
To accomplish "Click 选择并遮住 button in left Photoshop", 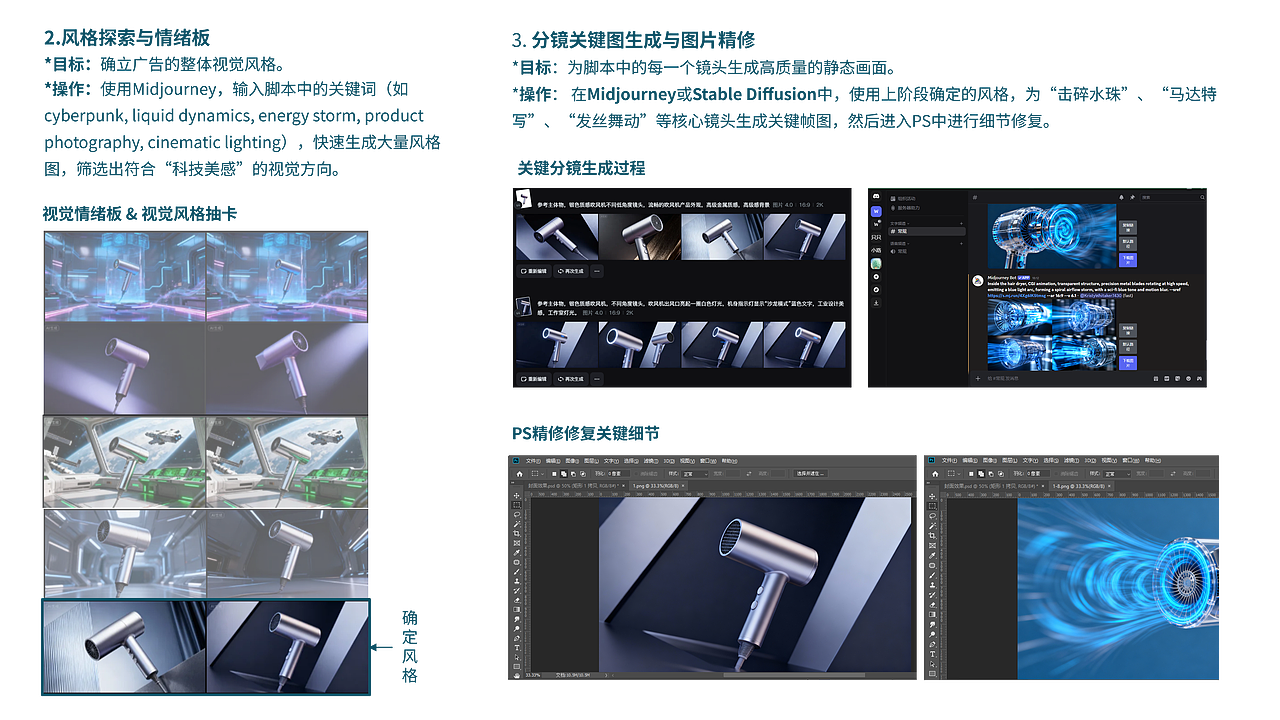I will (811, 474).
